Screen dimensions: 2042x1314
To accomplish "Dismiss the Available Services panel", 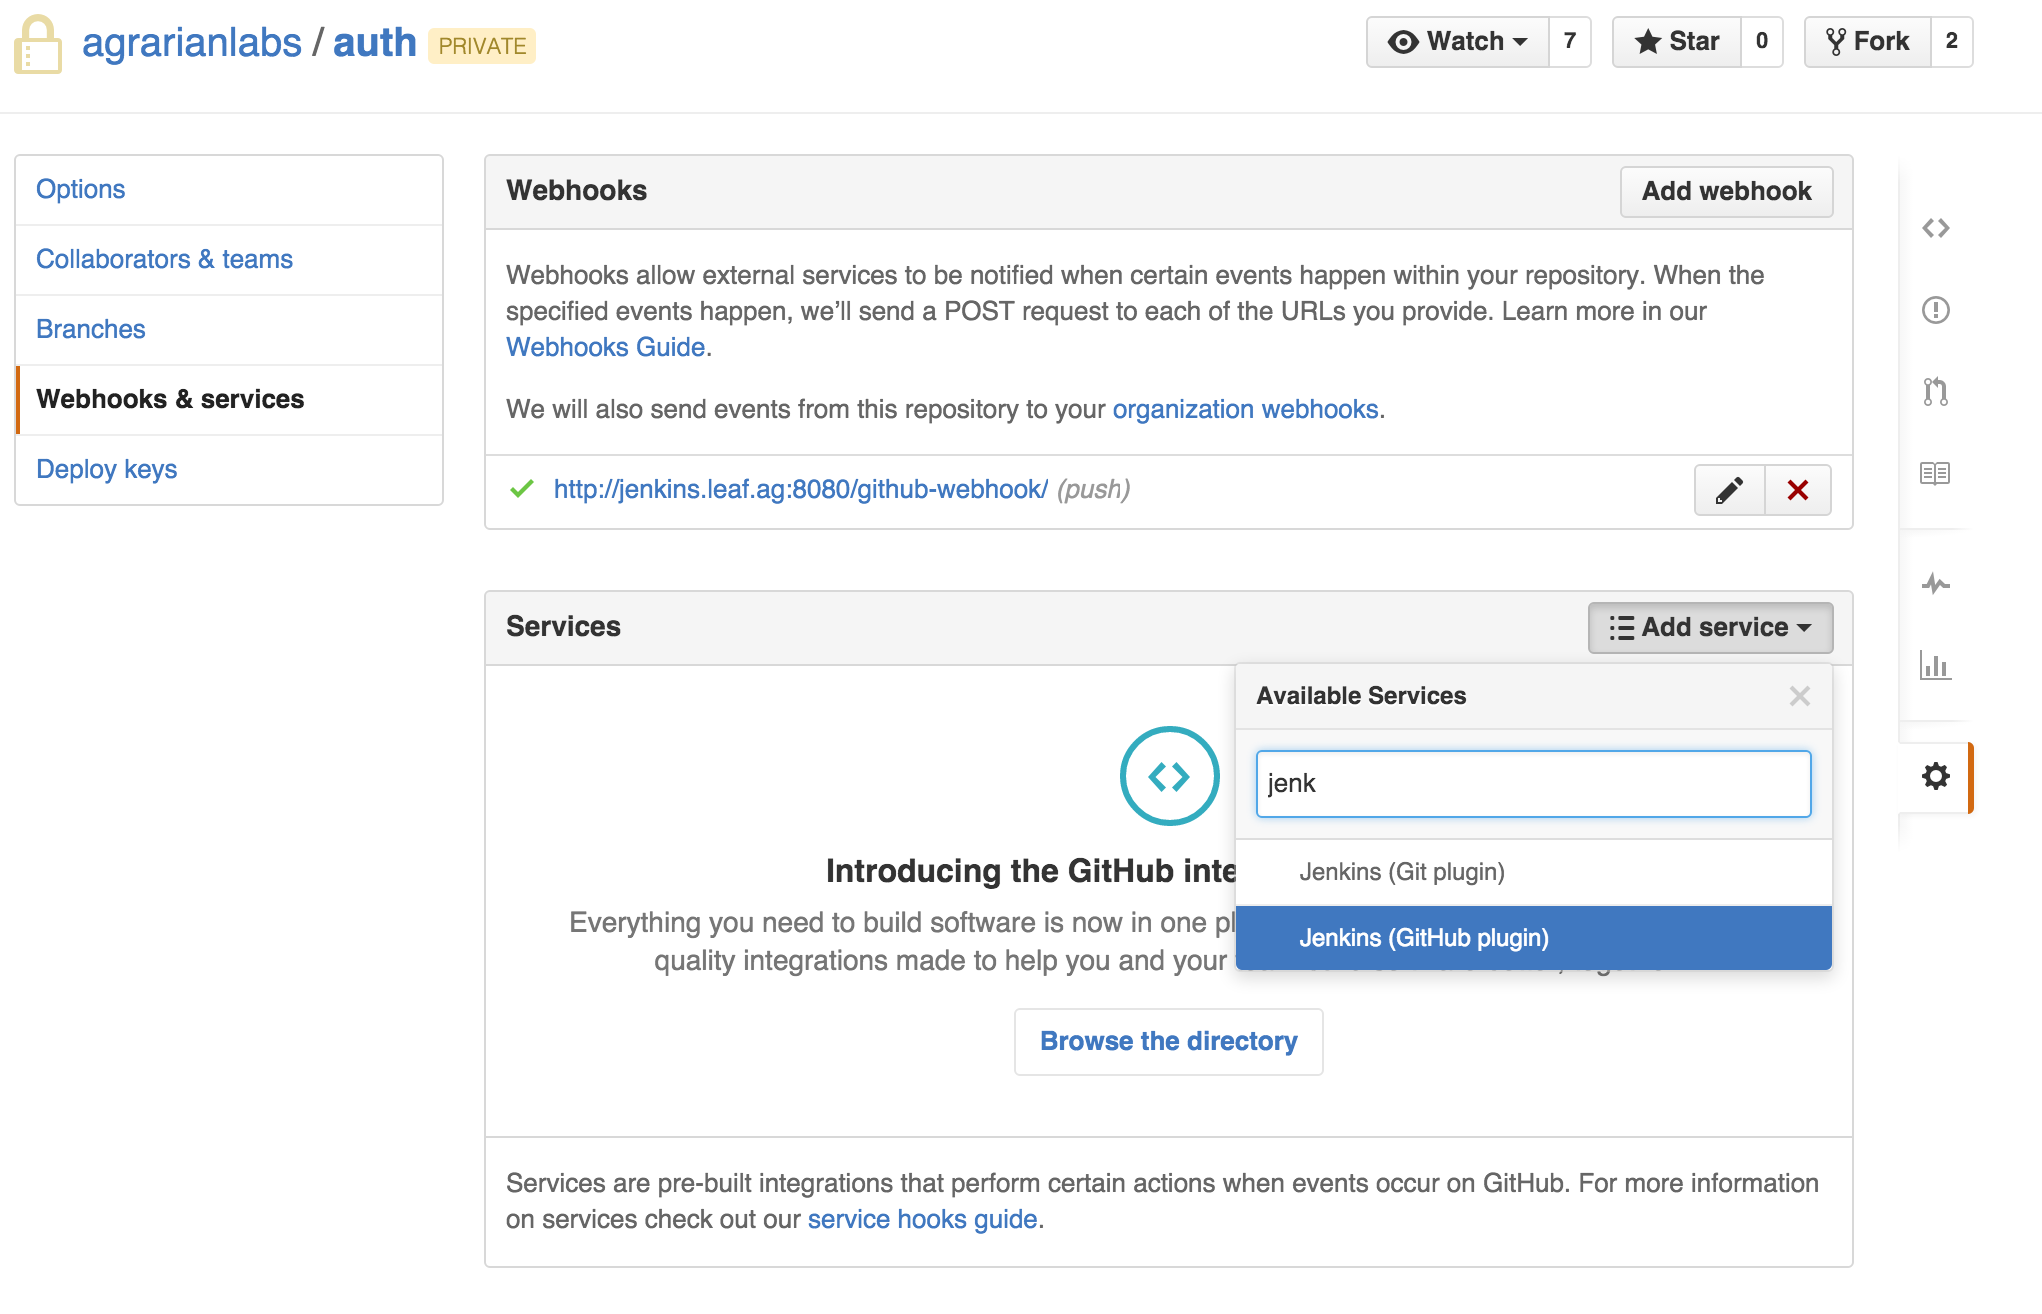I will [1800, 696].
